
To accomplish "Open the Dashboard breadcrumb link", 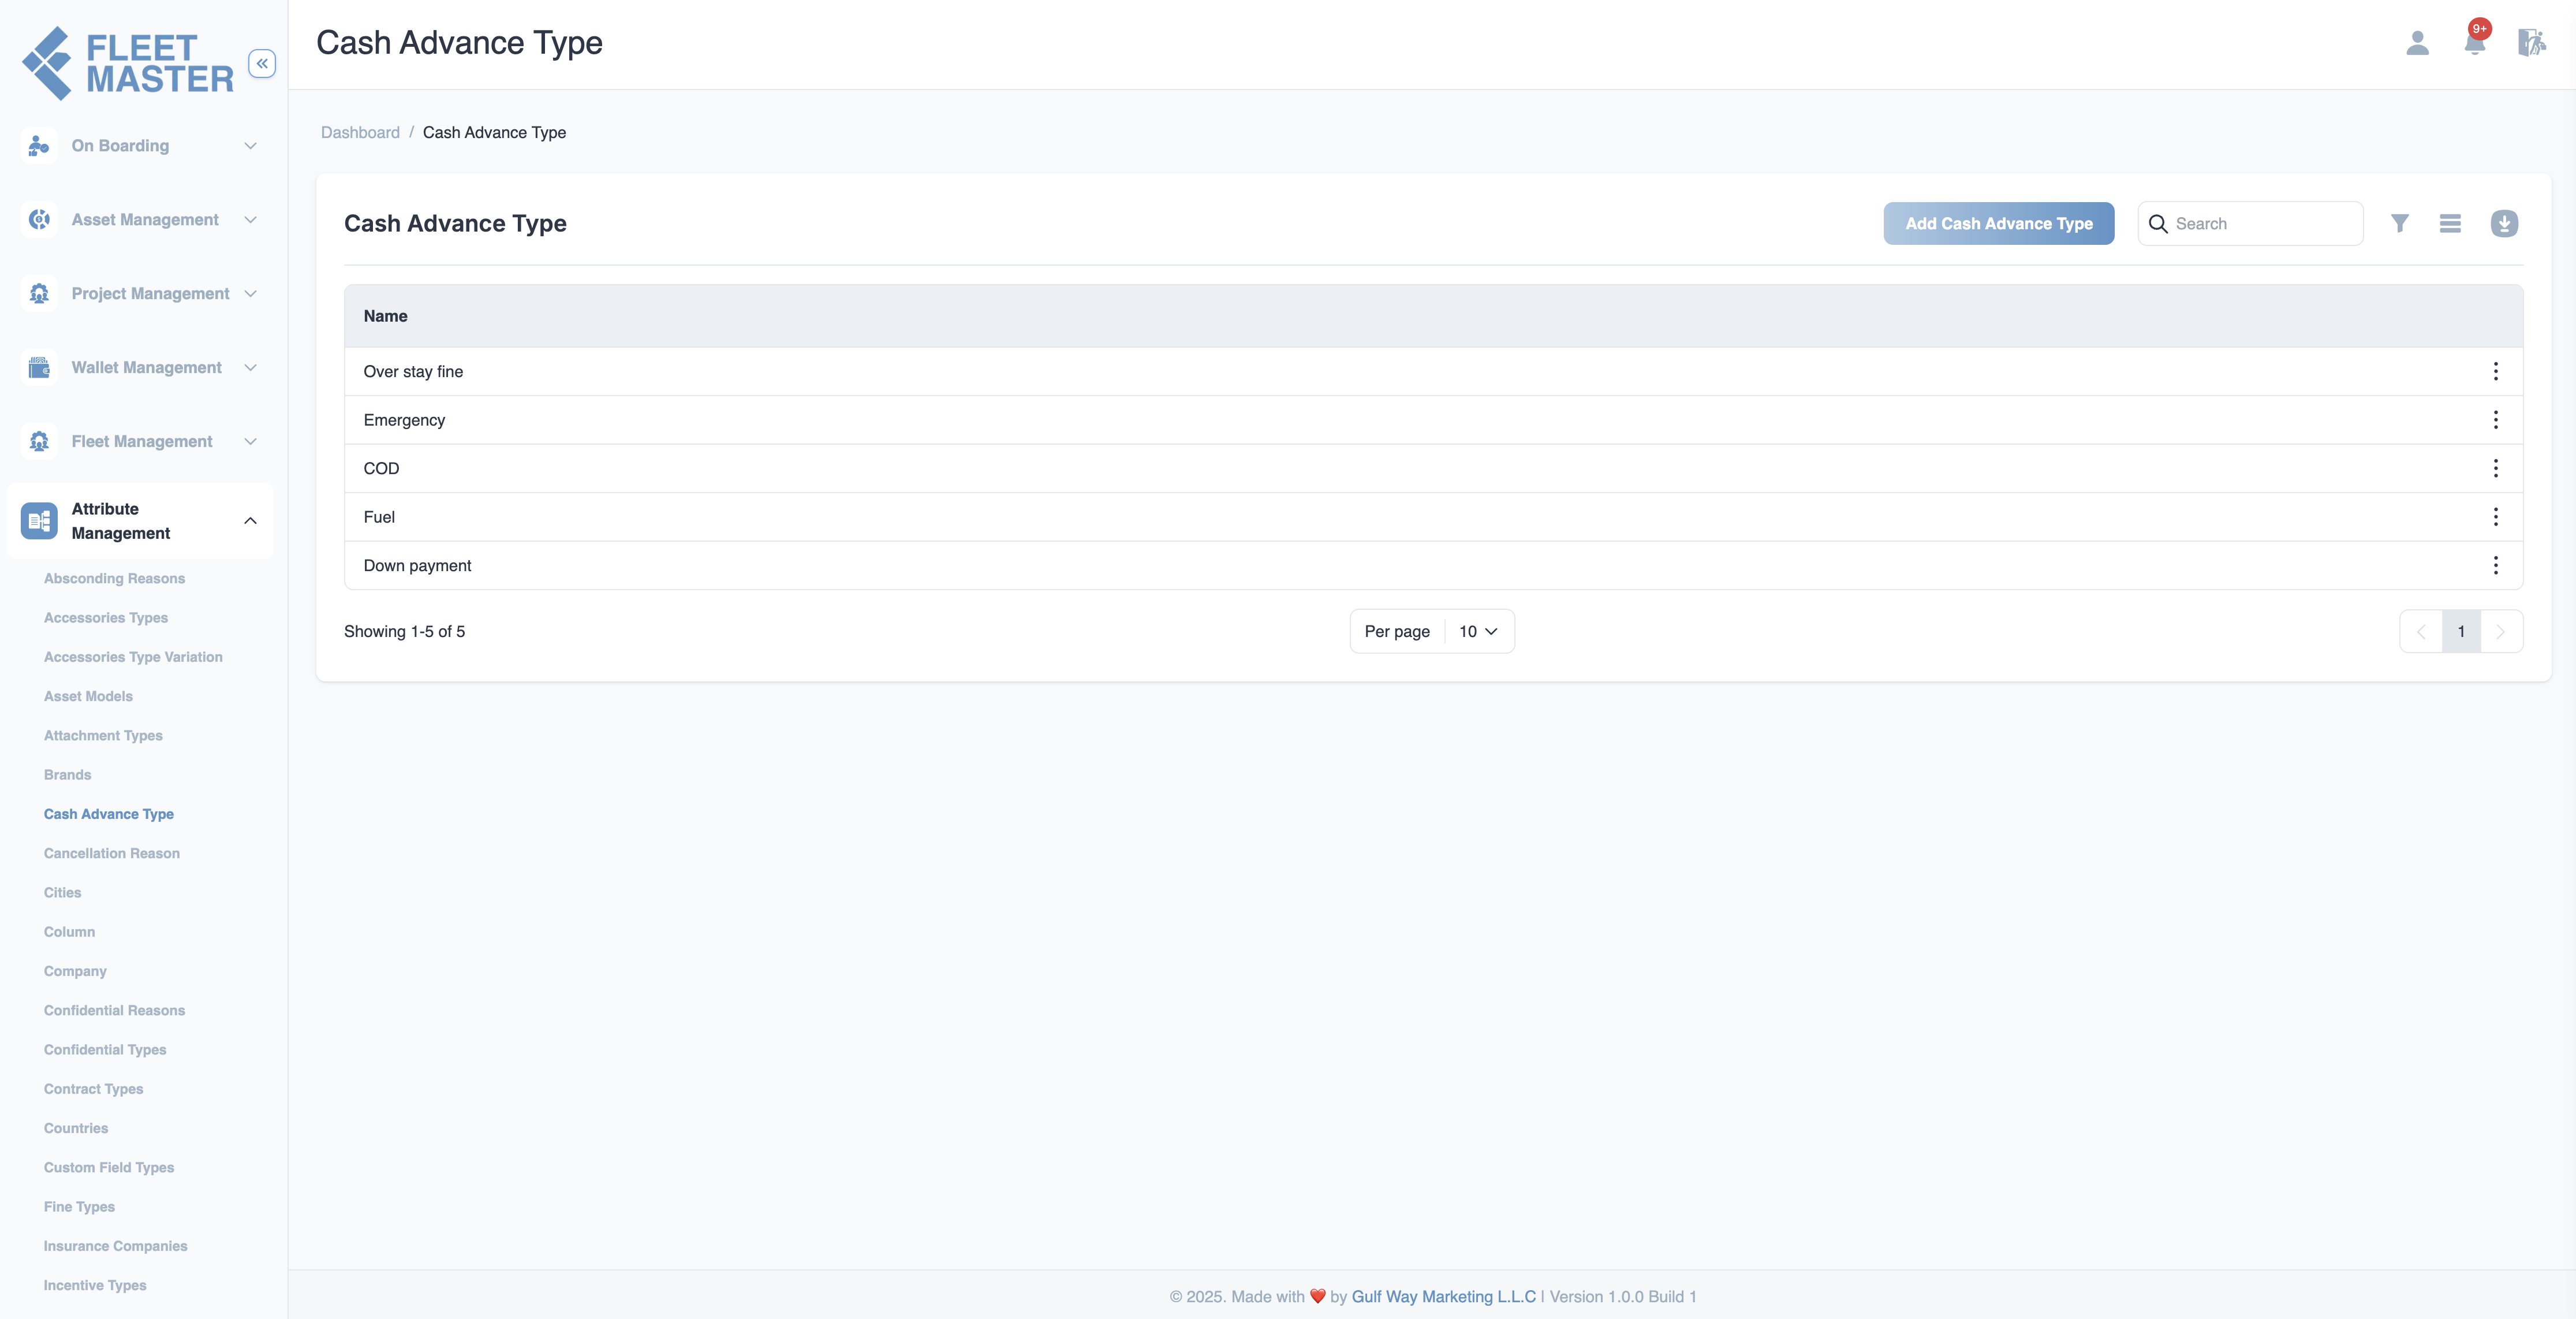I will point(360,132).
